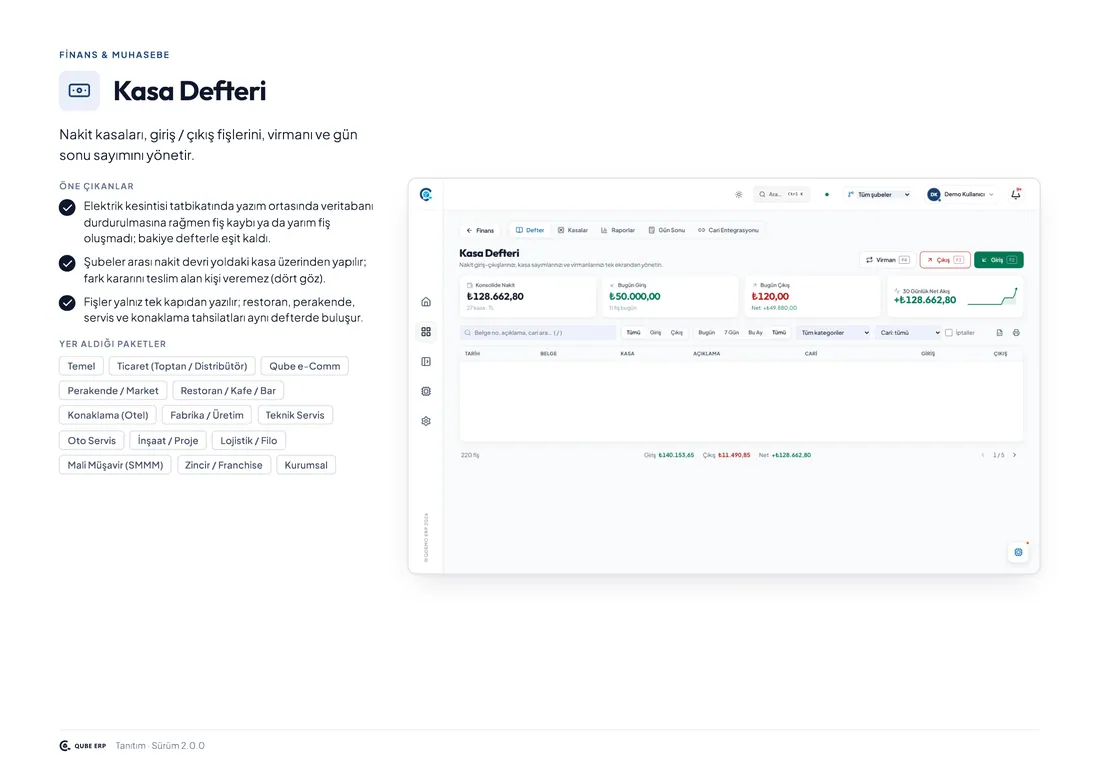The height and width of the screenshot is (778, 1100).
Task: Open the Gün Sonu tab
Action: point(667,230)
